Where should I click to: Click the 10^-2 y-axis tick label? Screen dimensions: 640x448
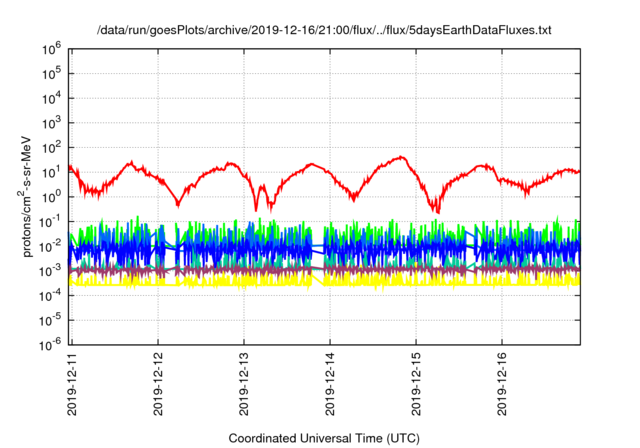click(x=50, y=247)
